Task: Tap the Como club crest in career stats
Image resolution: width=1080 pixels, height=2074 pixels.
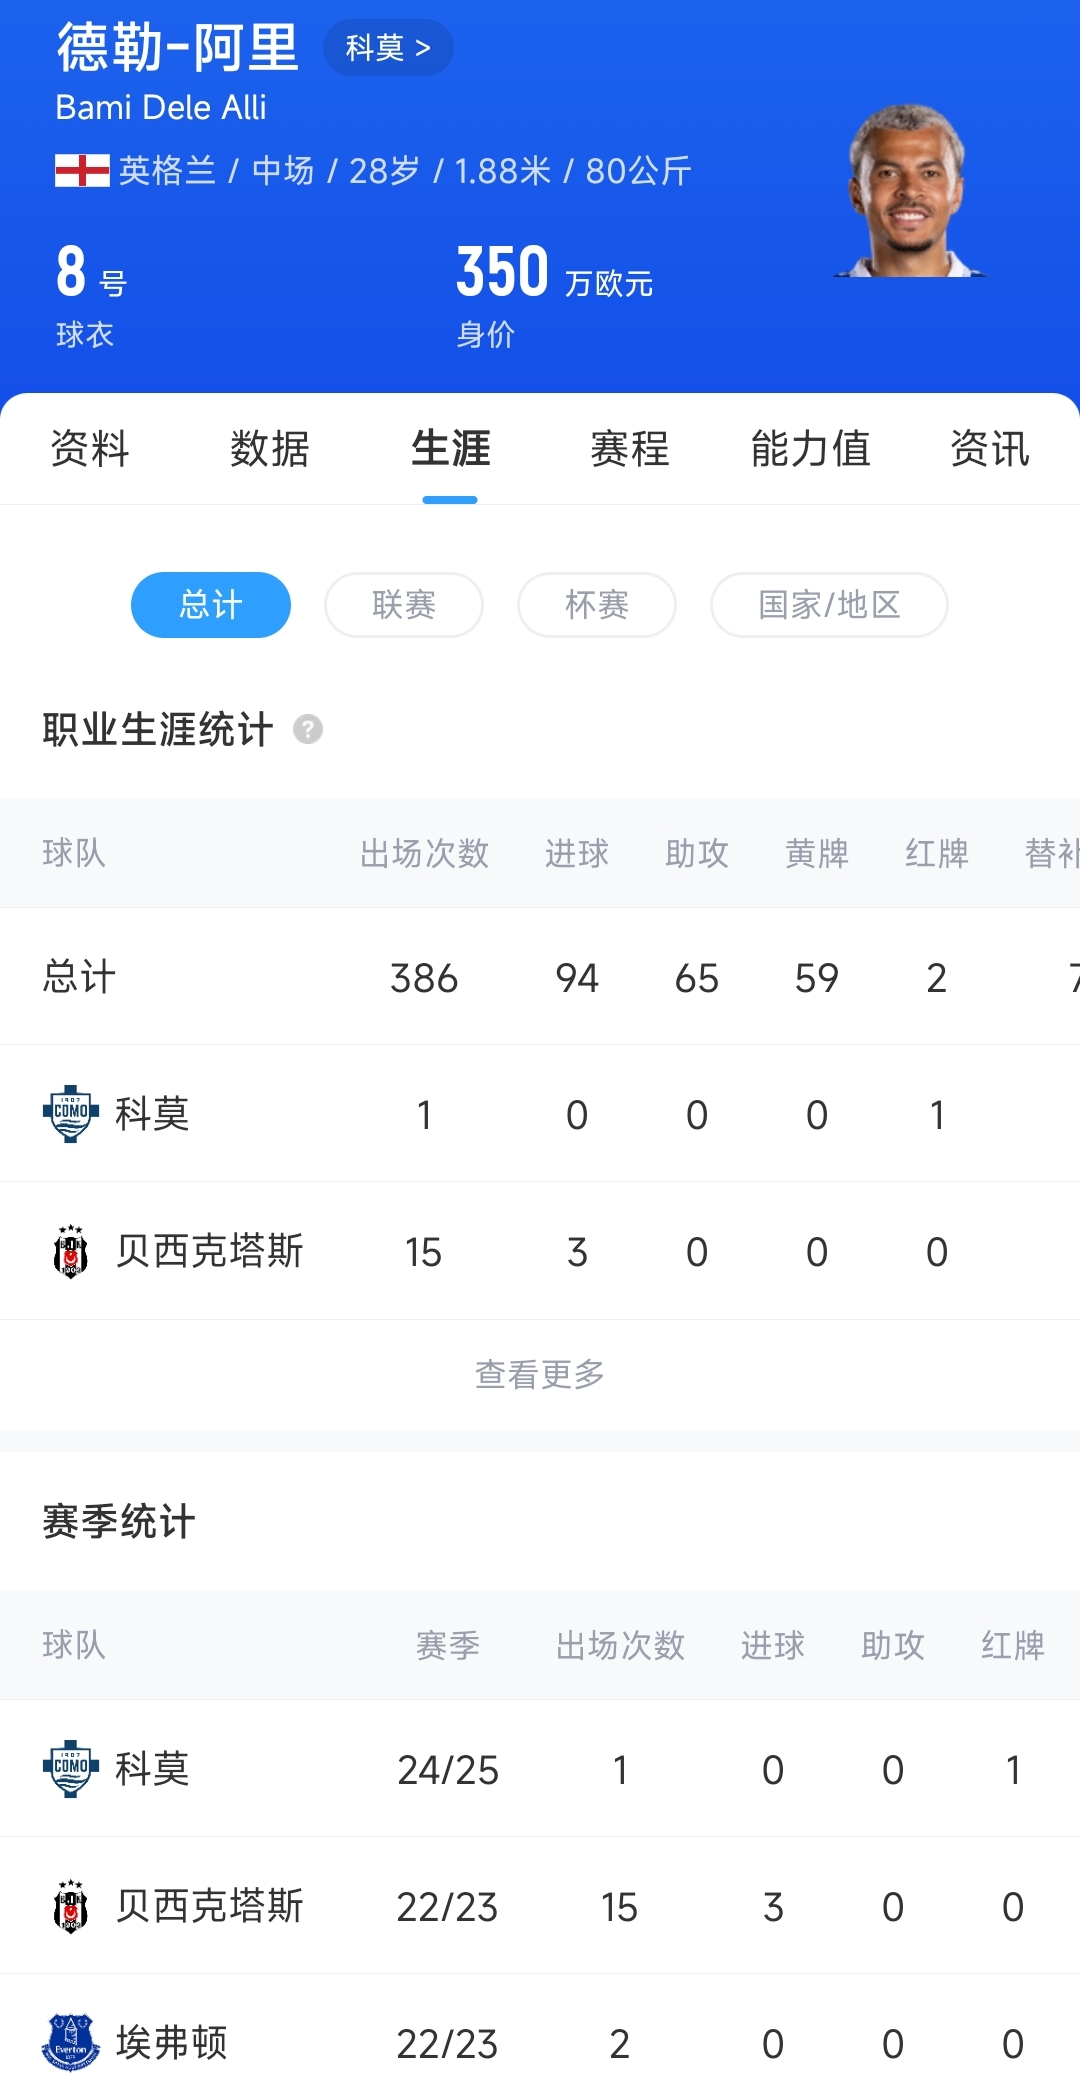Action: (70, 1114)
